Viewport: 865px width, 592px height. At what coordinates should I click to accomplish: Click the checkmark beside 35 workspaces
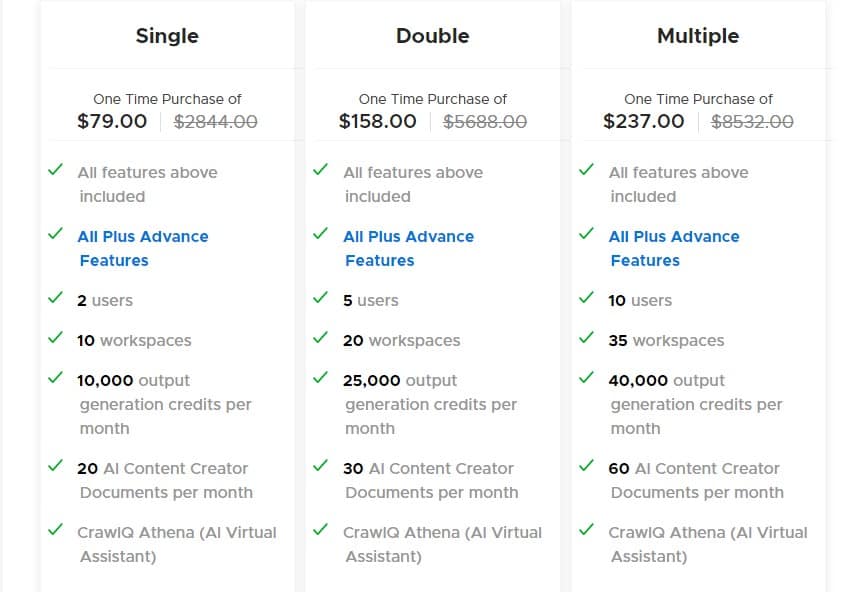point(586,338)
